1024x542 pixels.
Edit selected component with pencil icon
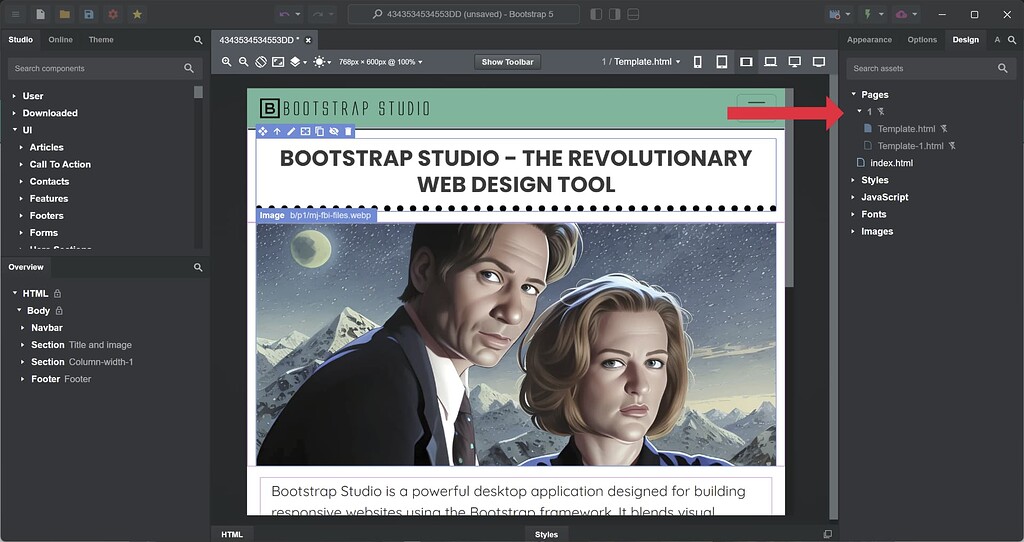click(x=291, y=131)
